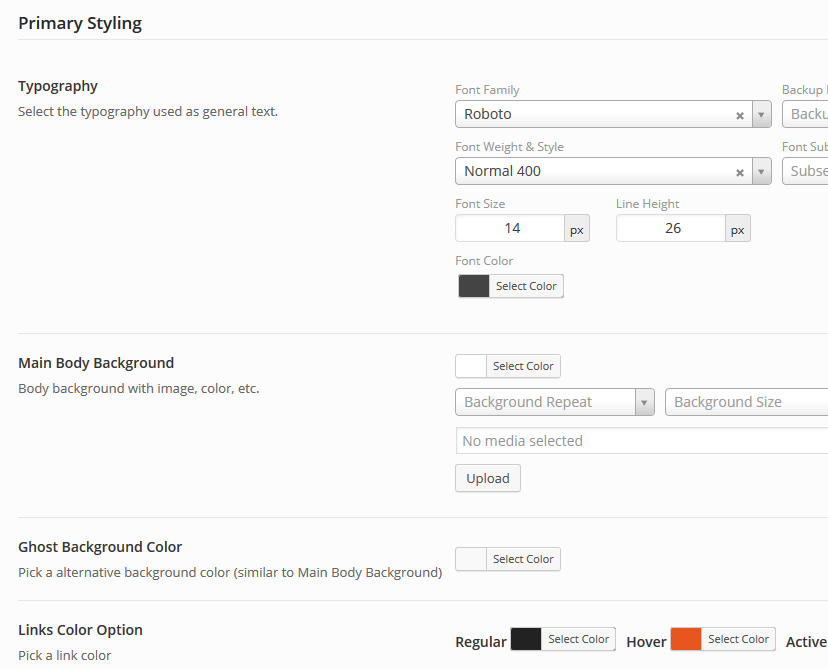Open the Background Size dropdown
The image size is (828, 669).
(745, 402)
